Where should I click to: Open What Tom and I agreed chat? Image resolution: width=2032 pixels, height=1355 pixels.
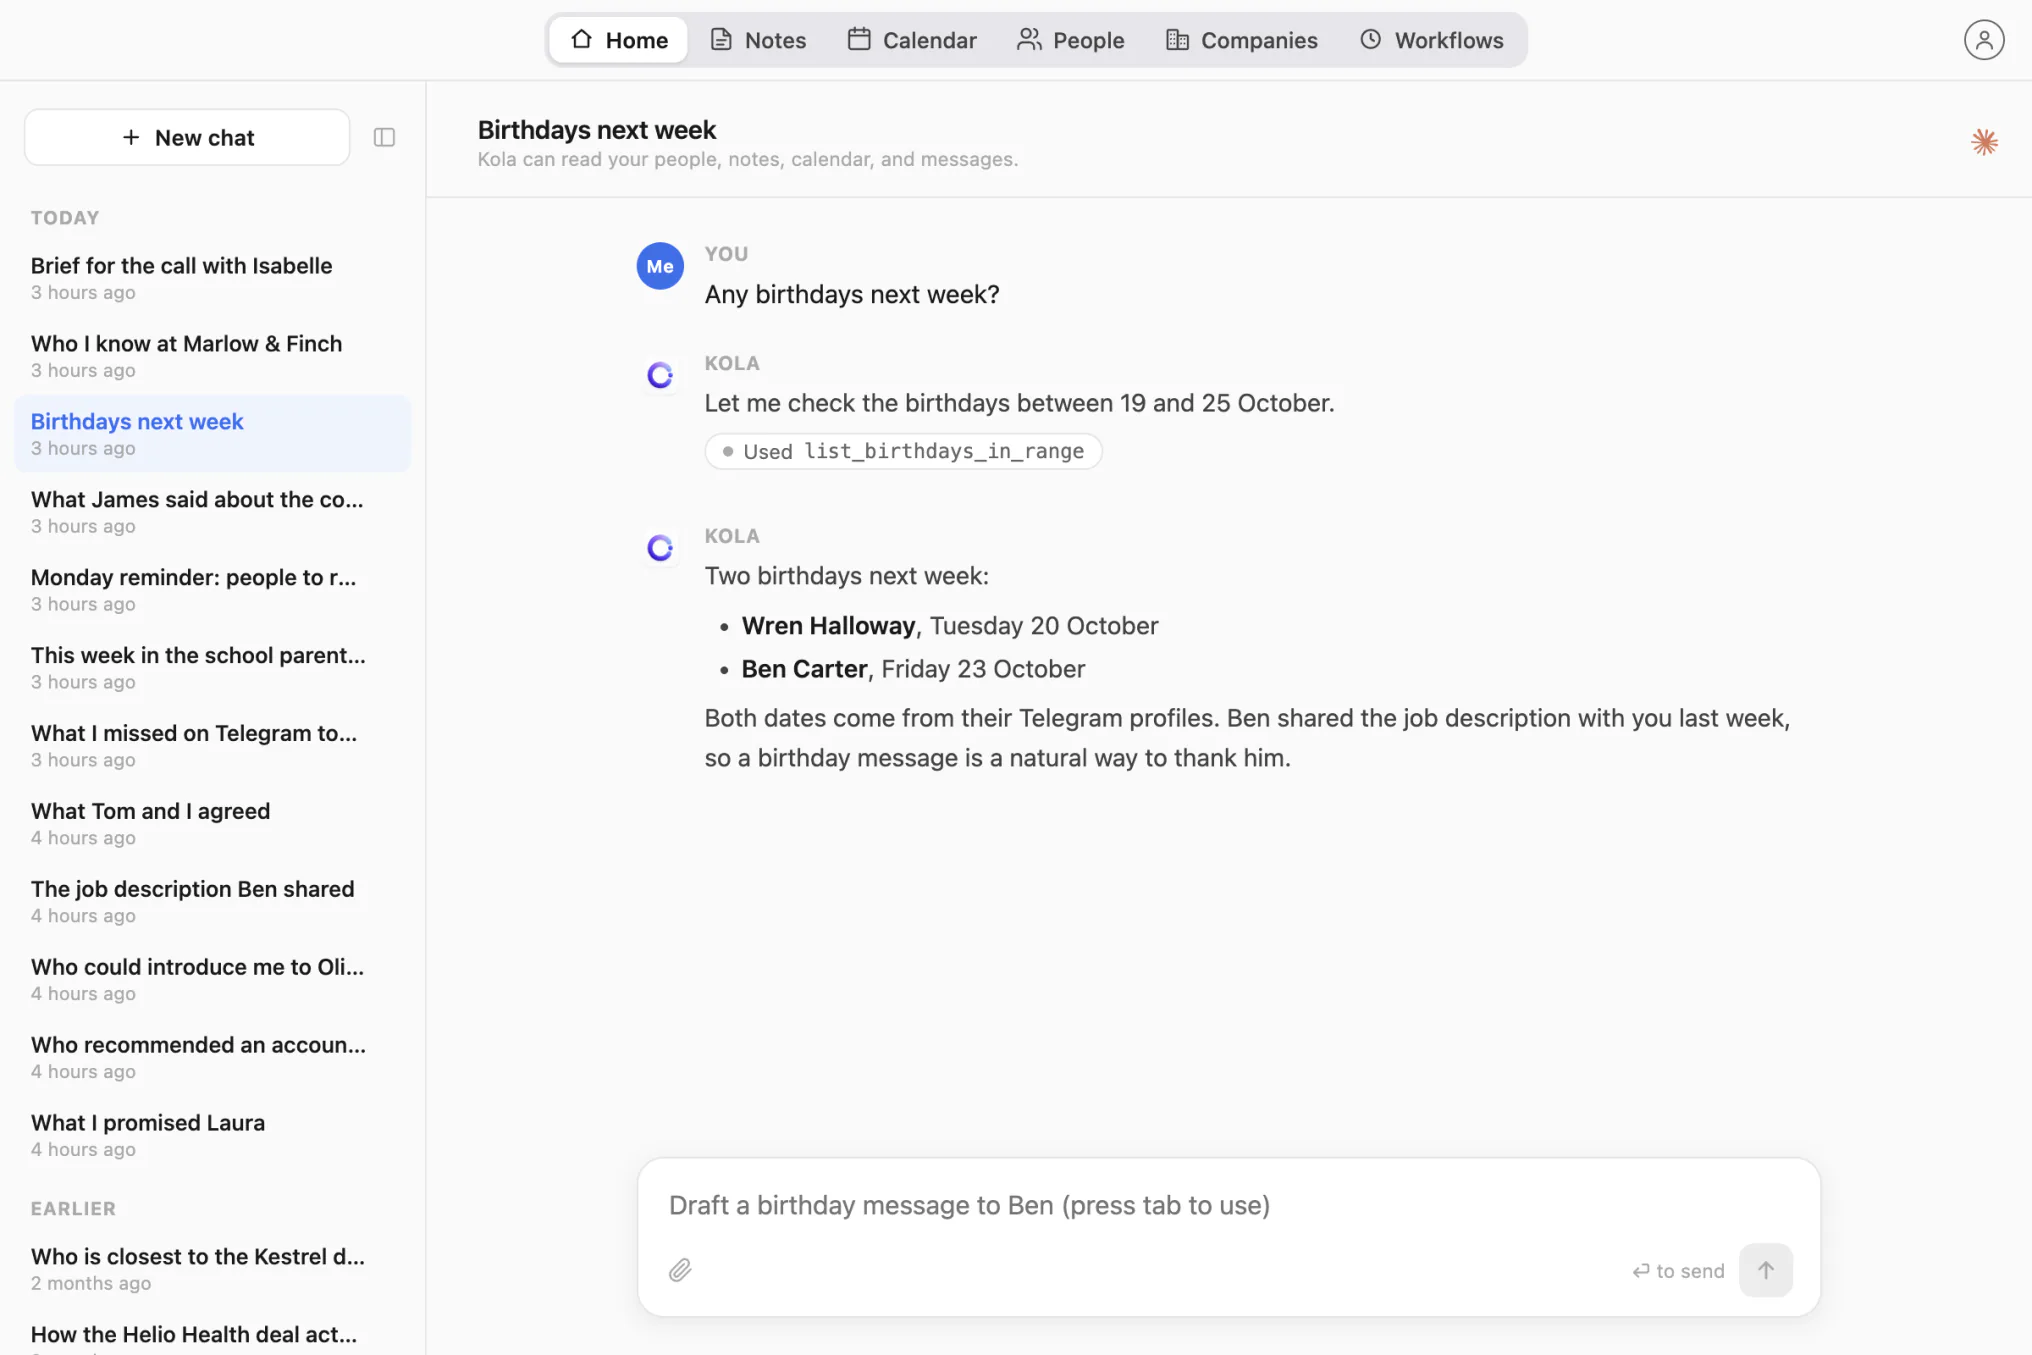point(212,823)
